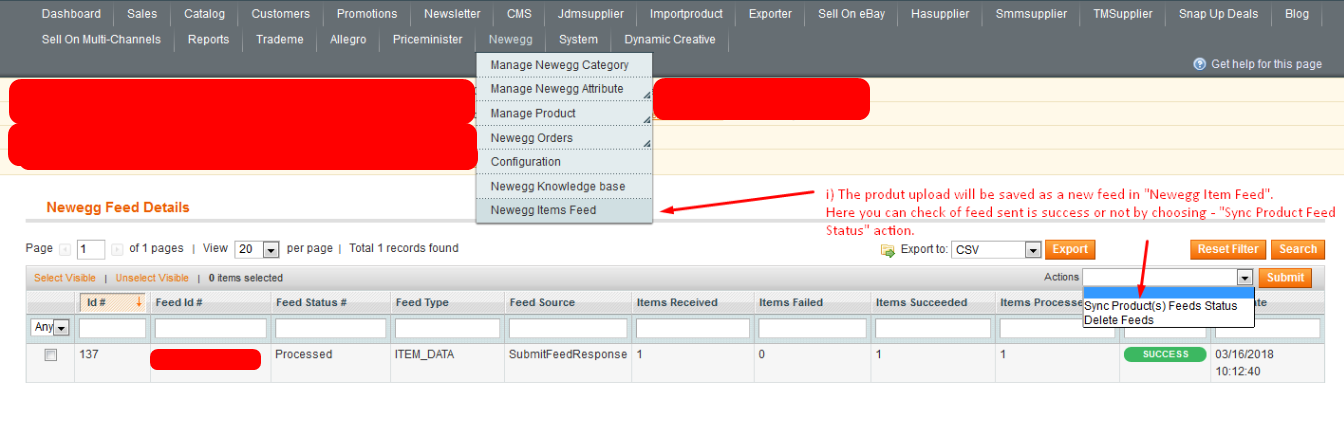Open the Sell On eBay menu

pyautogui.click(x=851, y=14)
